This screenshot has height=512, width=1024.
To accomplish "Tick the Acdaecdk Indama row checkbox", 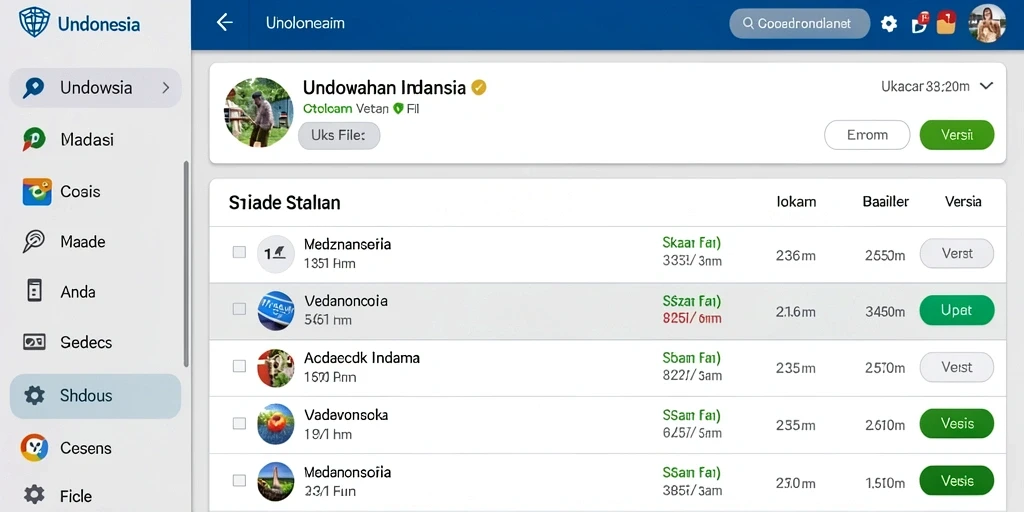I will [240, 366].
